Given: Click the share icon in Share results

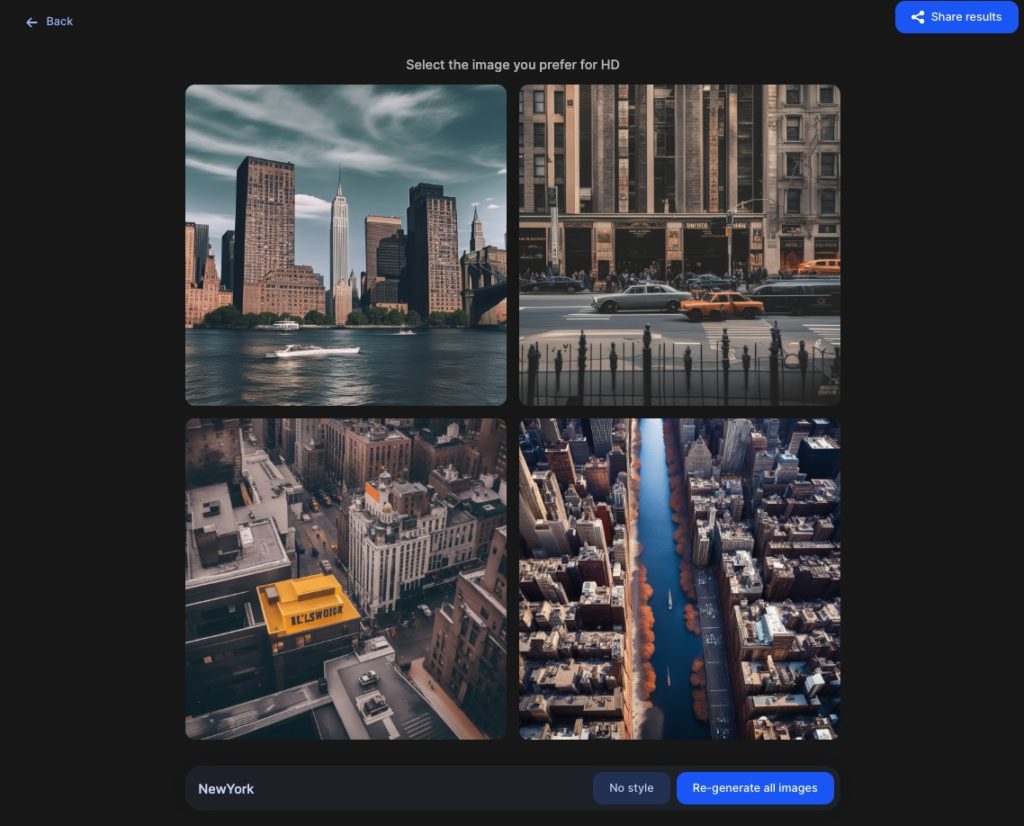Looking at the screenshot, I should 917,17.
